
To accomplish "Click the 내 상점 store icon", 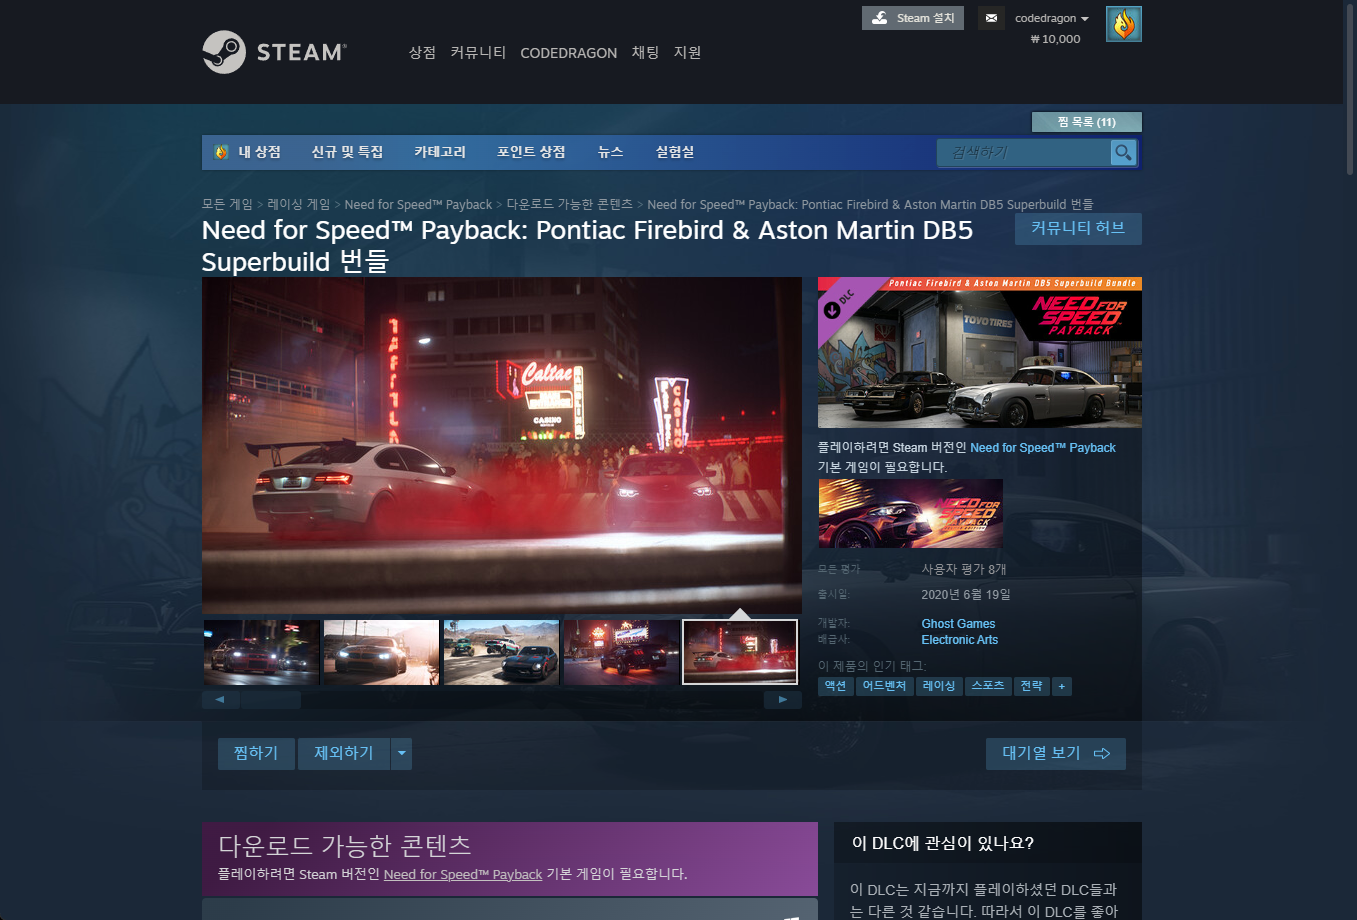I will pos(222,152).
